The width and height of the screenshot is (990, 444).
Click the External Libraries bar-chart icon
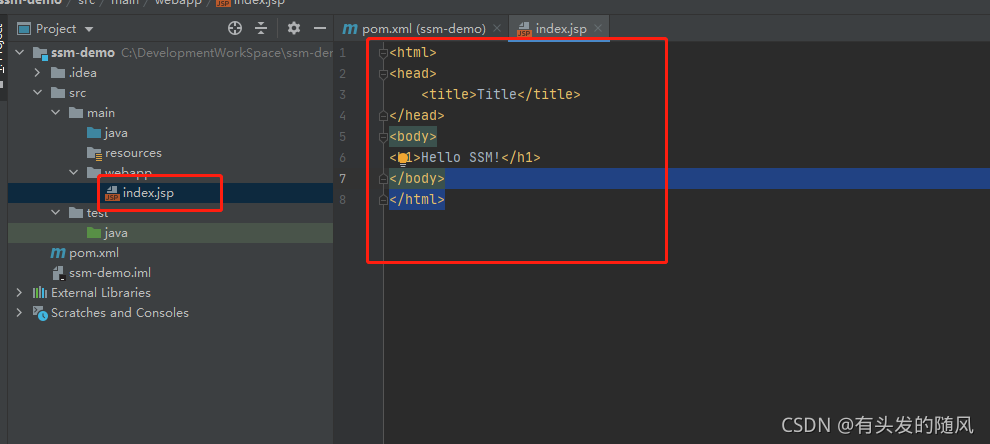(40, 292)
